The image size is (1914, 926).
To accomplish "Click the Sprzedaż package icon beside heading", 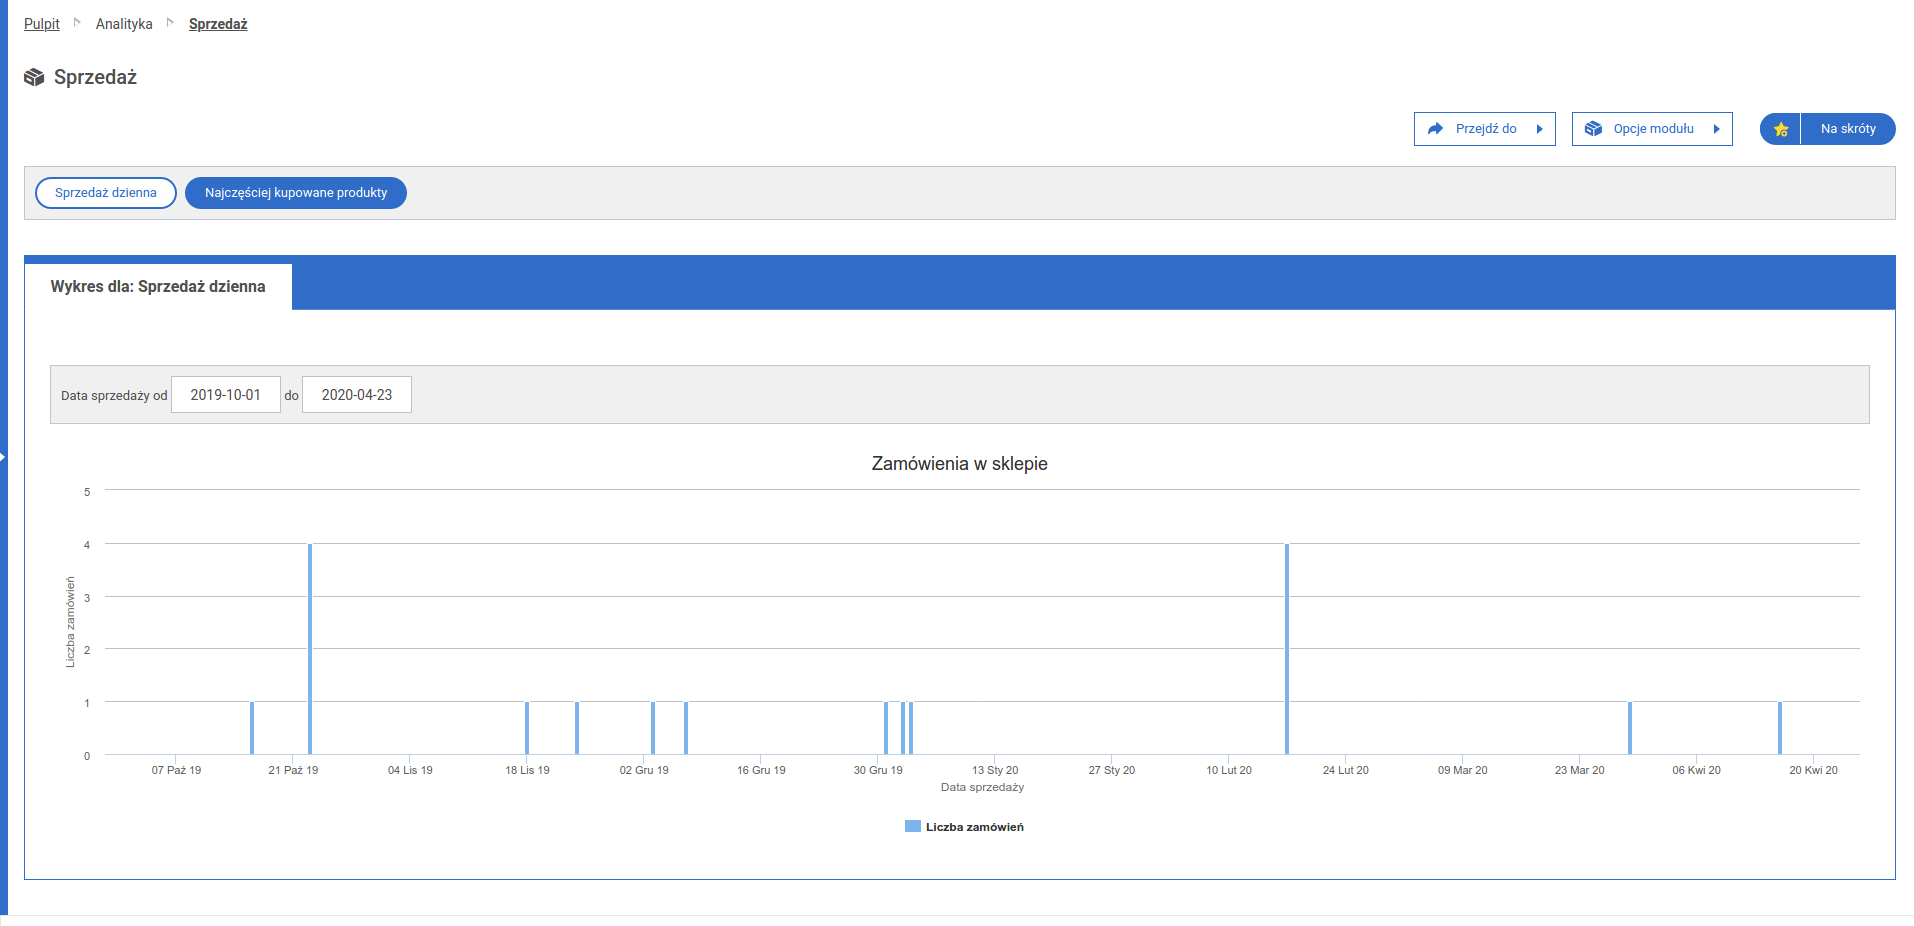I will tap(34, 77).
